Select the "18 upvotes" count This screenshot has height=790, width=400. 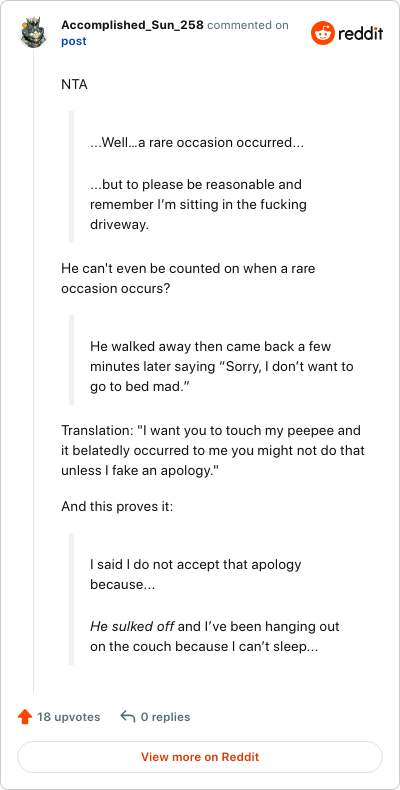click(x=69, y=717)
